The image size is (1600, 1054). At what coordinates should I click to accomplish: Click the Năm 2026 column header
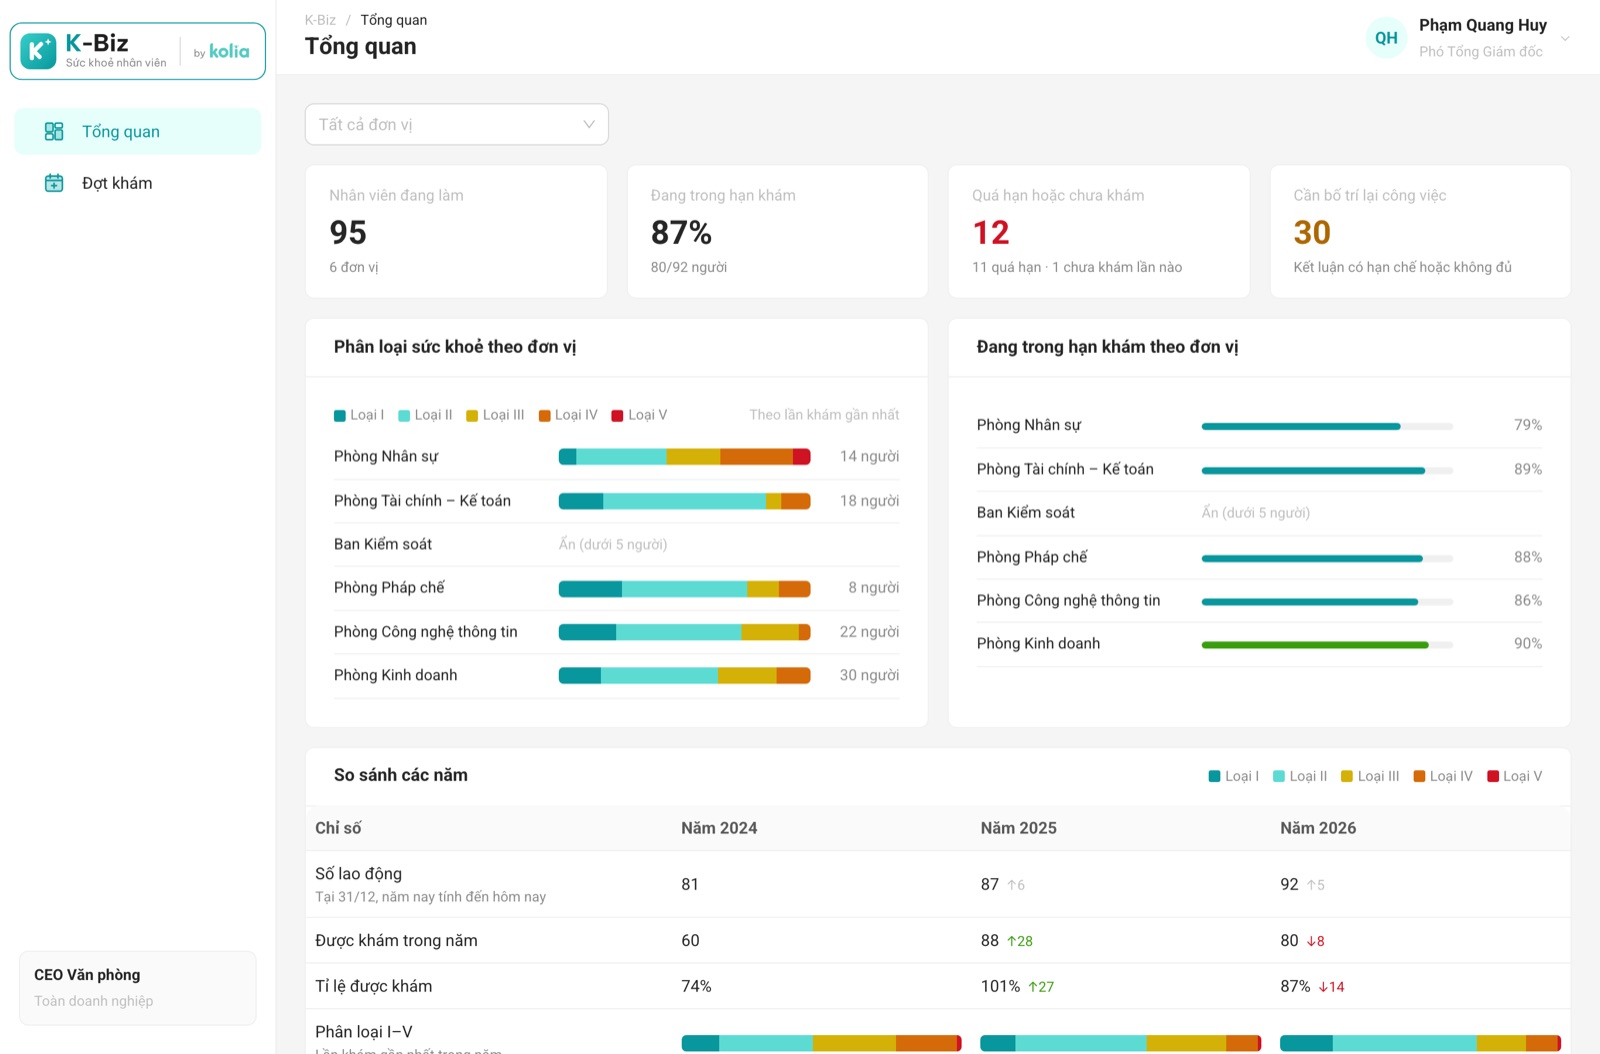click(1318, 828)
